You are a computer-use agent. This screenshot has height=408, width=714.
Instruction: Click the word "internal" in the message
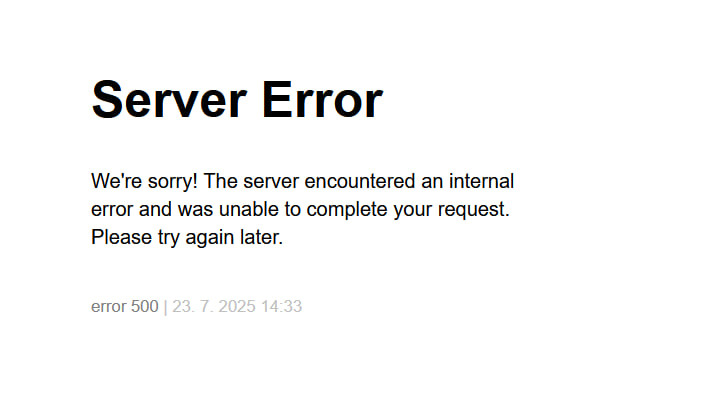(x=481, y=181)
